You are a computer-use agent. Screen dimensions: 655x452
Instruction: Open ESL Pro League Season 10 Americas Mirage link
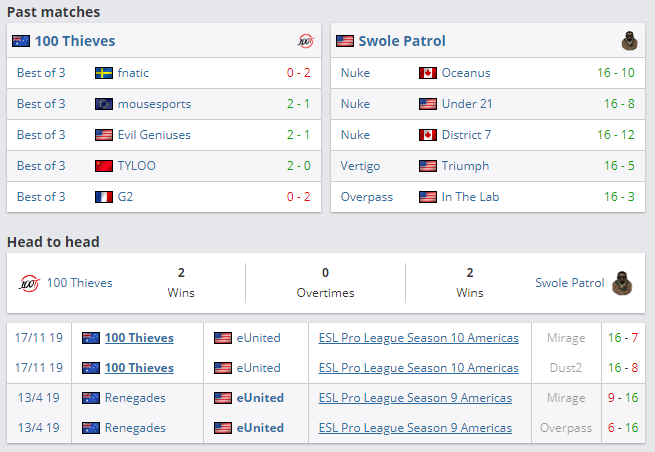click(x=418, y=338)
